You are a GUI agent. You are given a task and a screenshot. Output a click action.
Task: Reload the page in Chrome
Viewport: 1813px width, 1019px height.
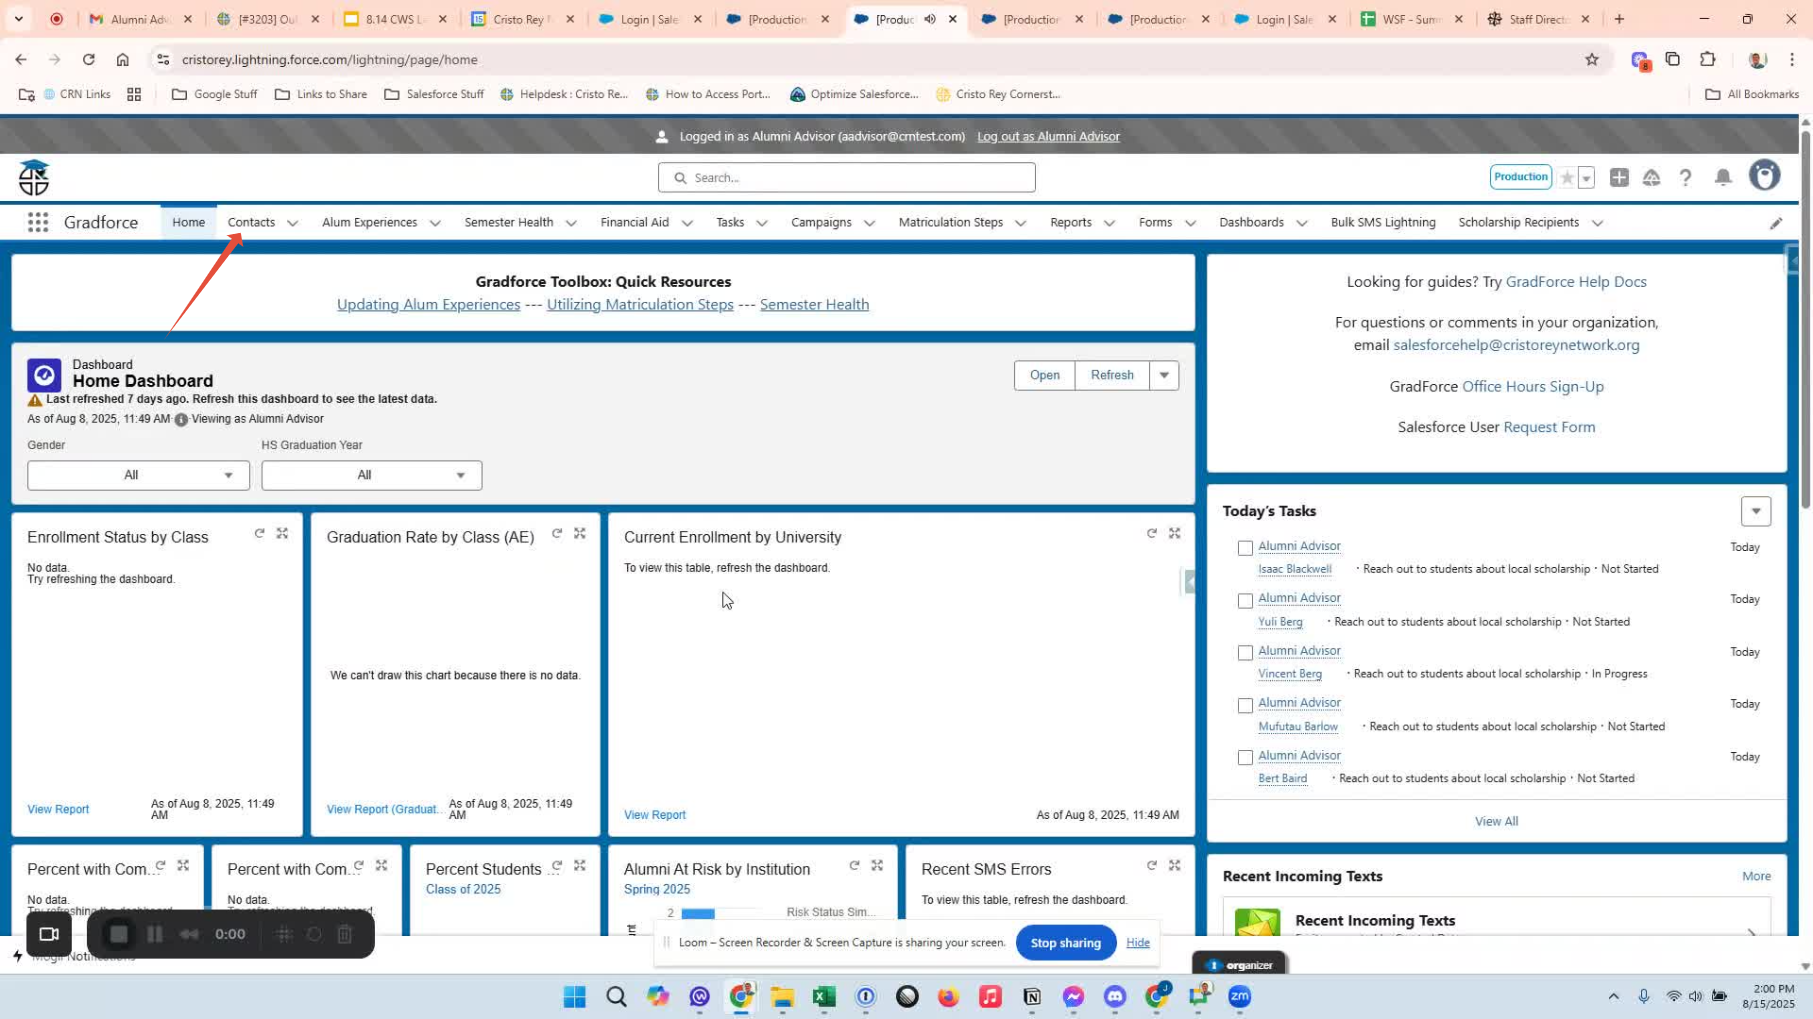pyautogui.click(x=89, y=60)
